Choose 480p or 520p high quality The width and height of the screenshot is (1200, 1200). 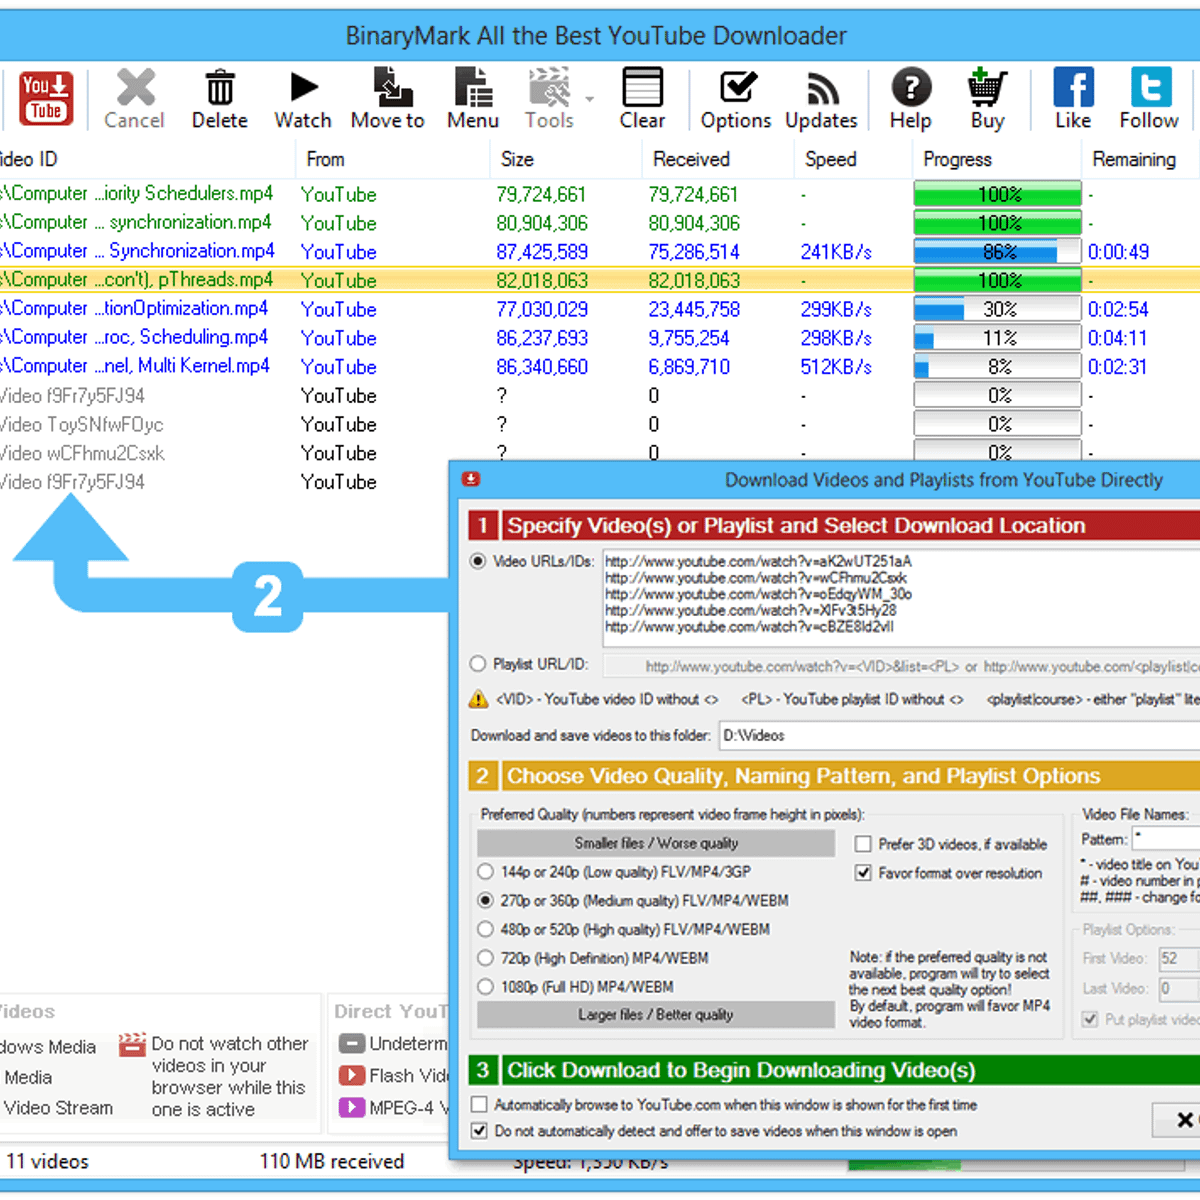click(x=486, y=929)
